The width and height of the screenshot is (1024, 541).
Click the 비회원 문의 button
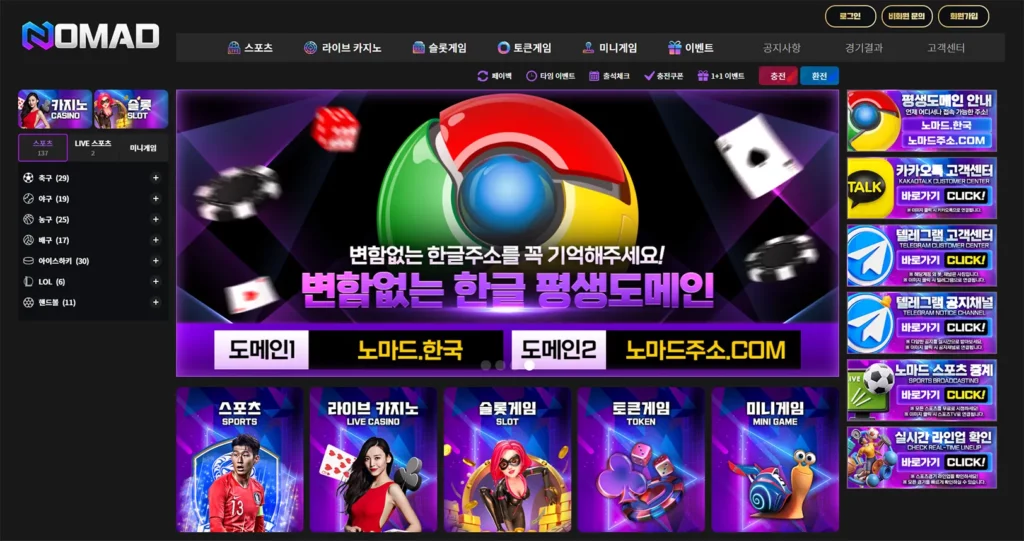click(x=906, y=16)
